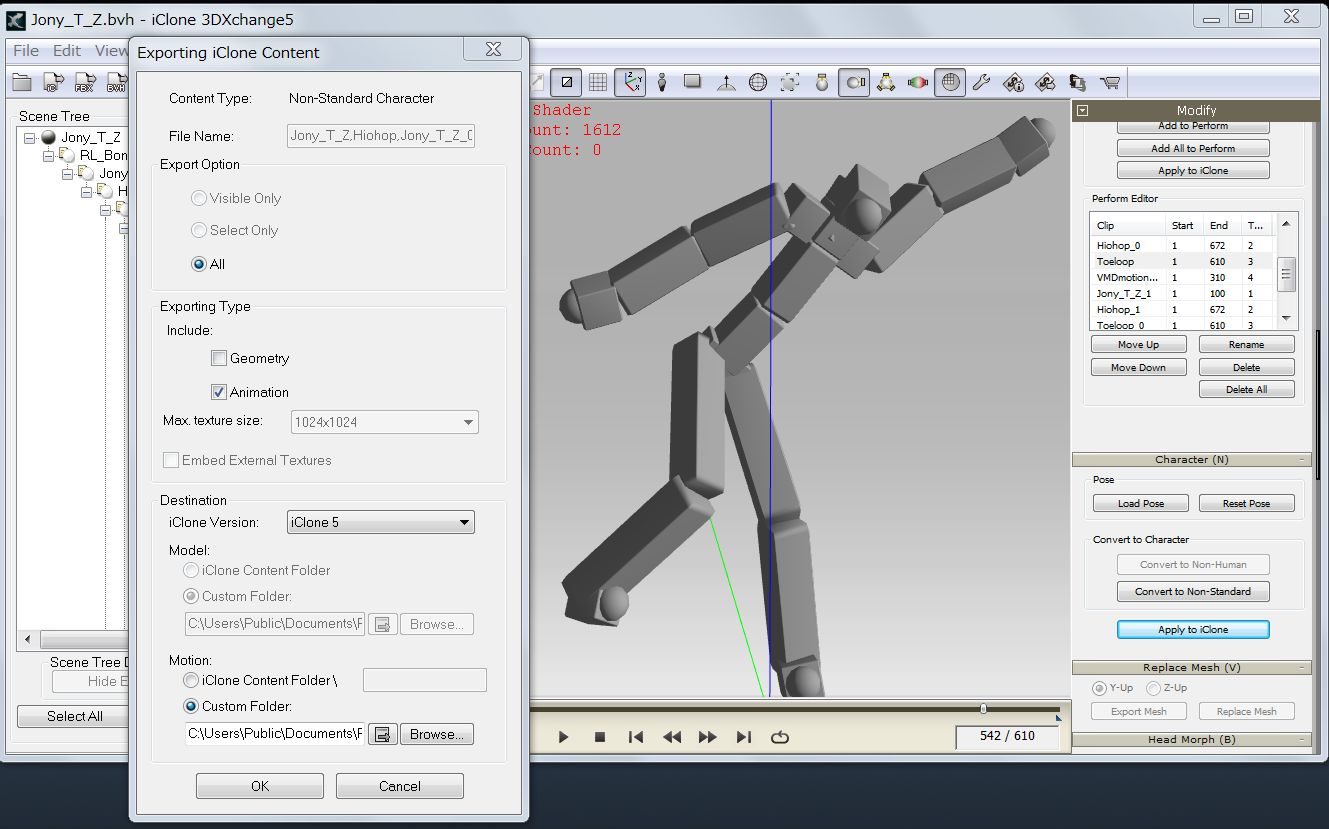Toggle the highlighted gridded sphere icon

[x=950, y=82]
